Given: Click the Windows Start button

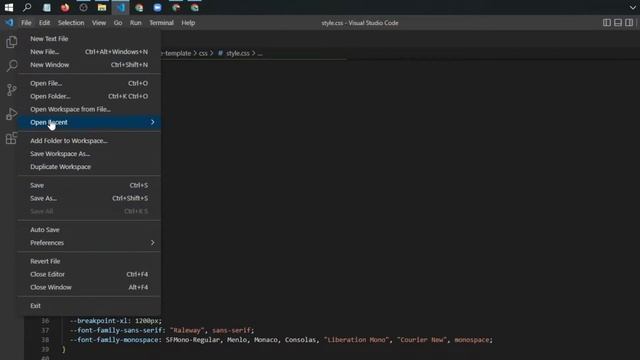Looking at the screenshot, I should coord(9,7).
